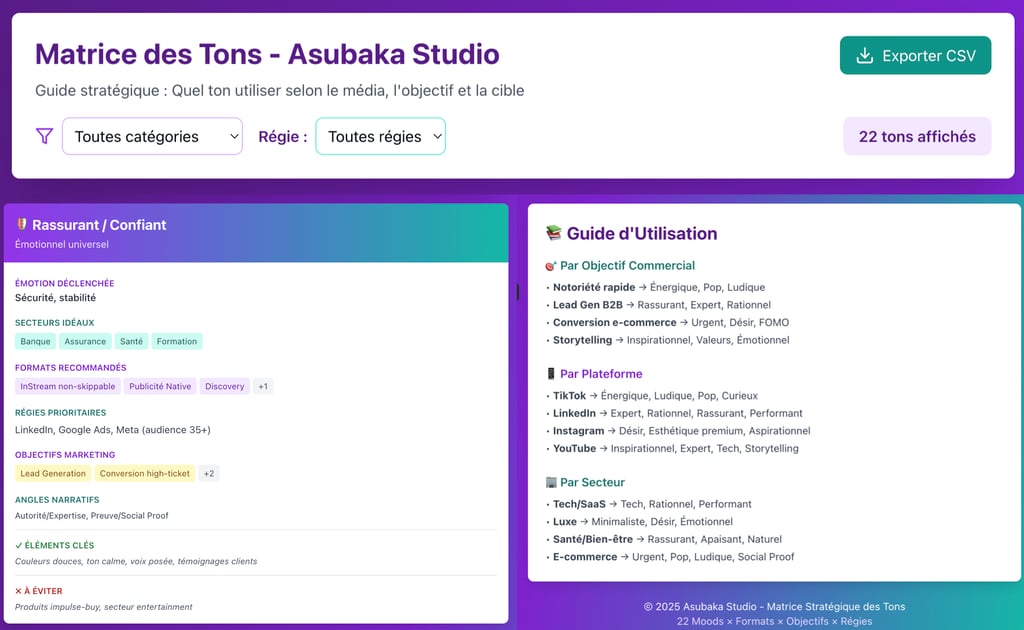Click the Conversion e-commerce guide line
Screen dimensions: 1024x630
pyautogui.click(x=667, y=323)
